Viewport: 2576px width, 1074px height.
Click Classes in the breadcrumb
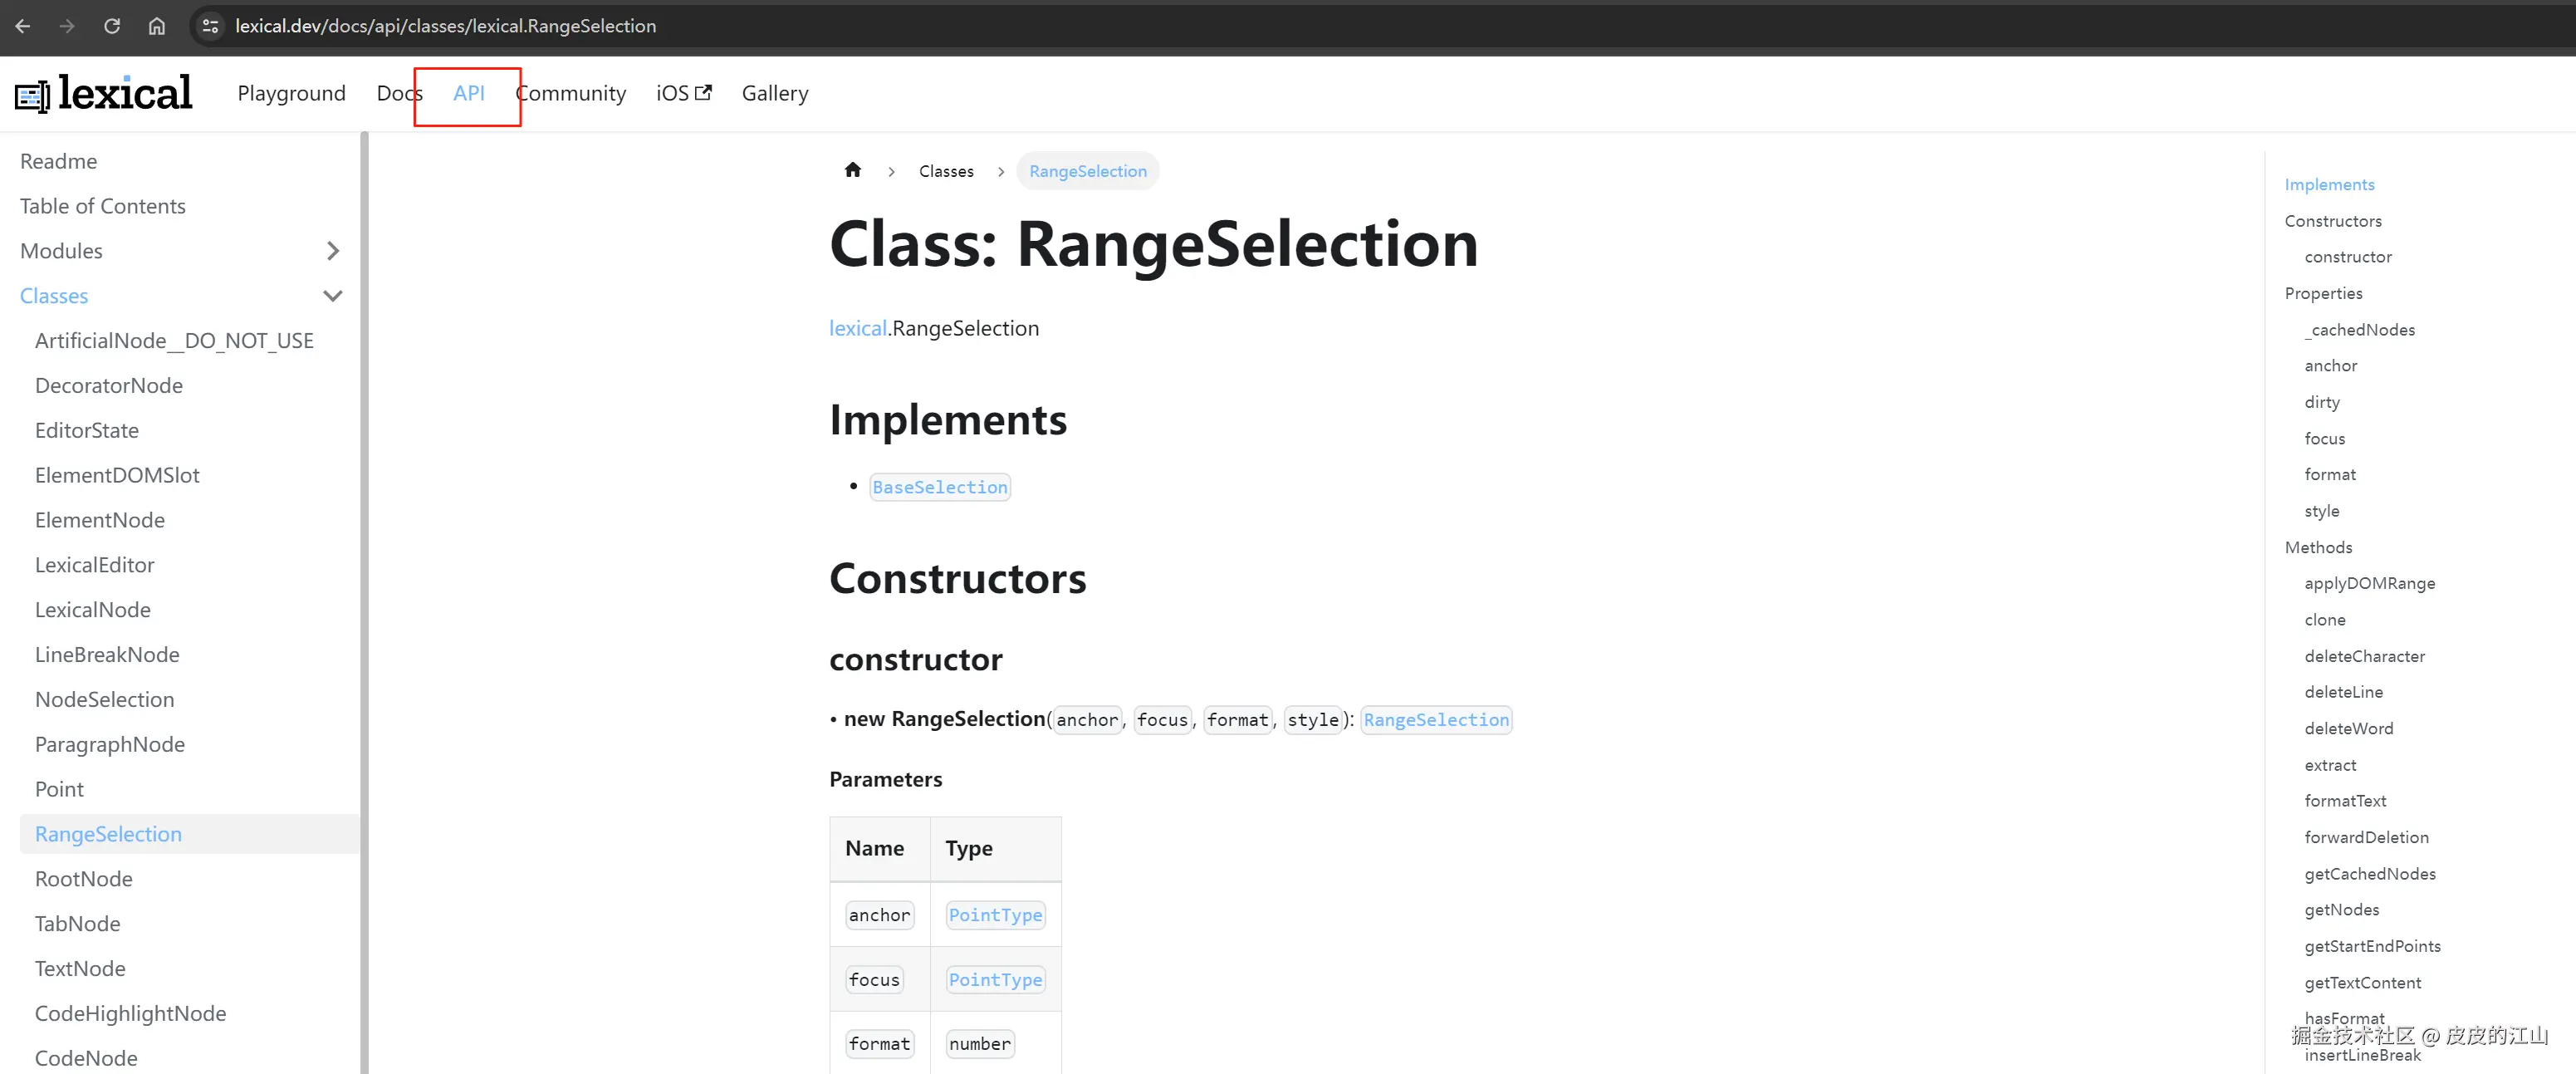click(945, 171)
